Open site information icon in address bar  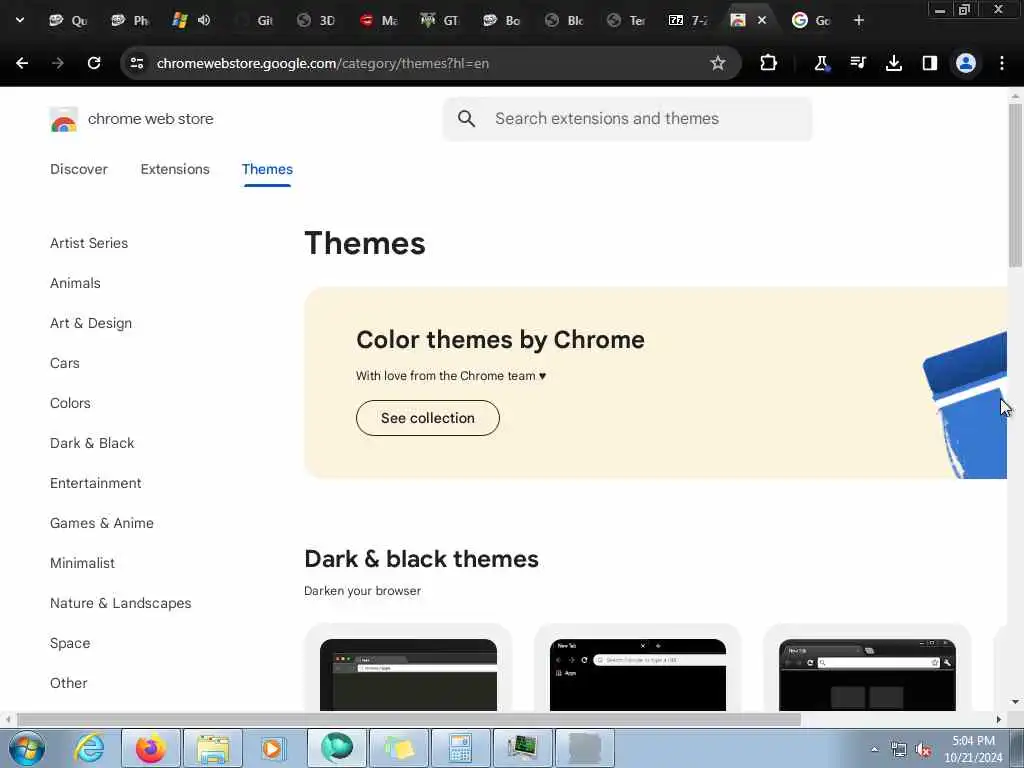tap(136, 63)
